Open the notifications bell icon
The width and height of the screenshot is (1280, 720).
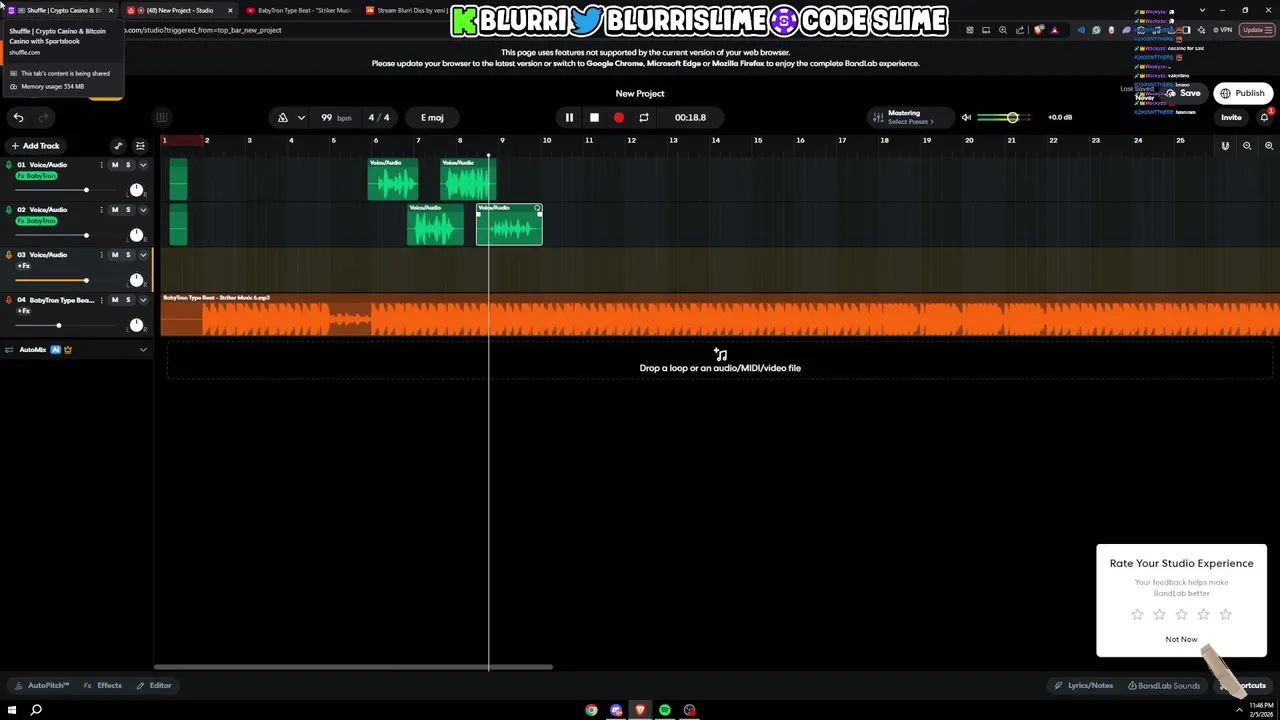coord(1265,118)
